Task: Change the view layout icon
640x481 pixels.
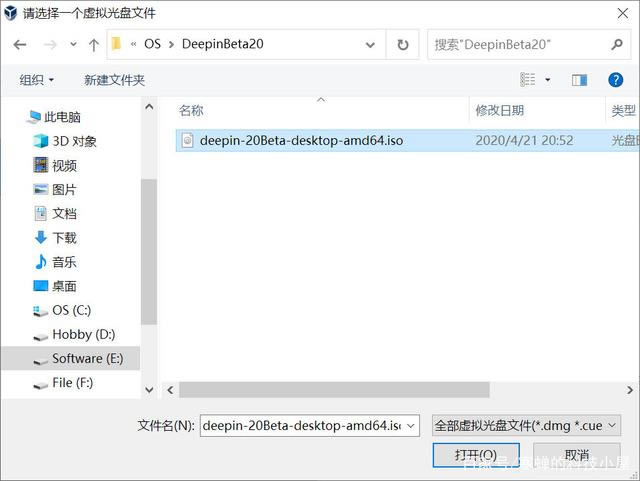Action: (x=527, y=80)
